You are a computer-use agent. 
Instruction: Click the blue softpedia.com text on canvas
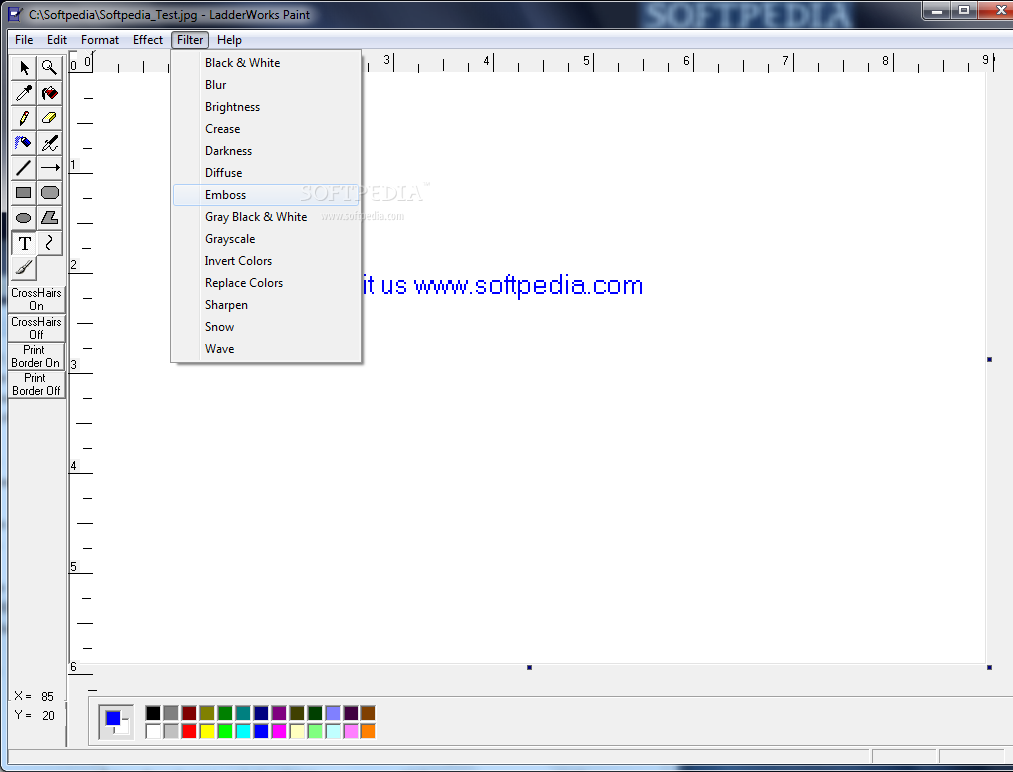503,285
